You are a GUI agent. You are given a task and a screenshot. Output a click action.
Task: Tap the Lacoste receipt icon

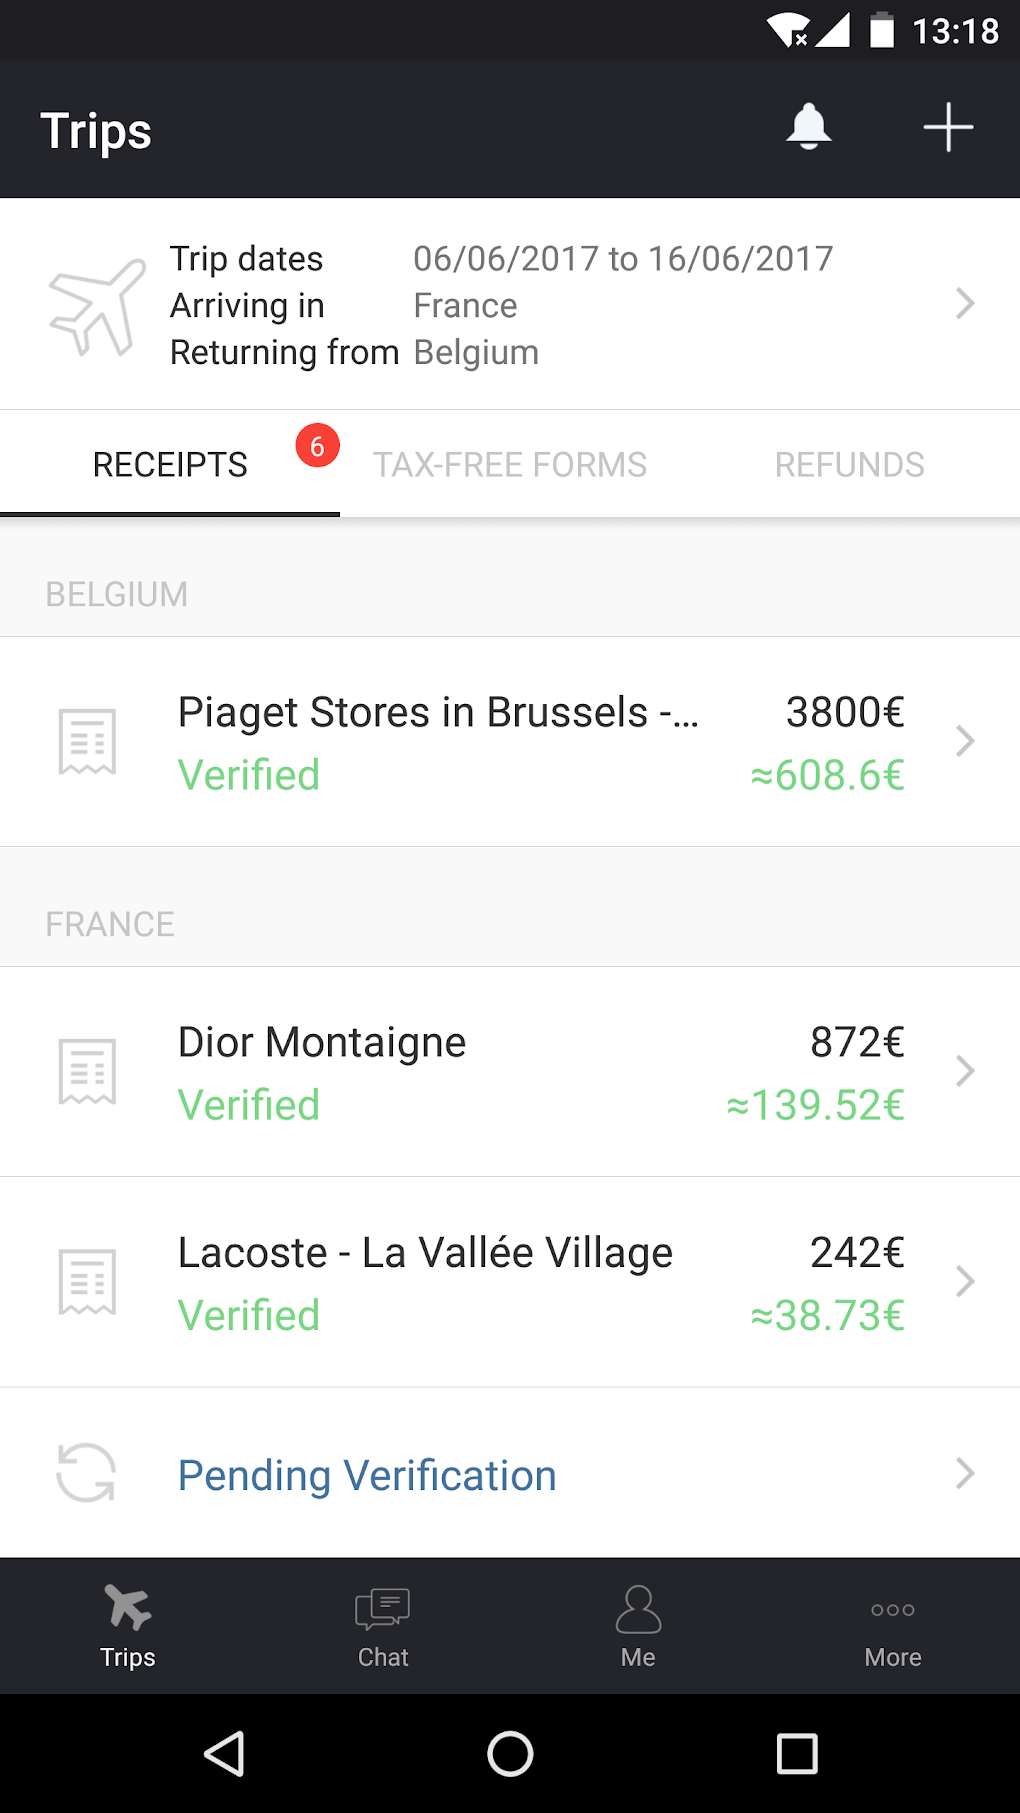tap(88, 1281)
